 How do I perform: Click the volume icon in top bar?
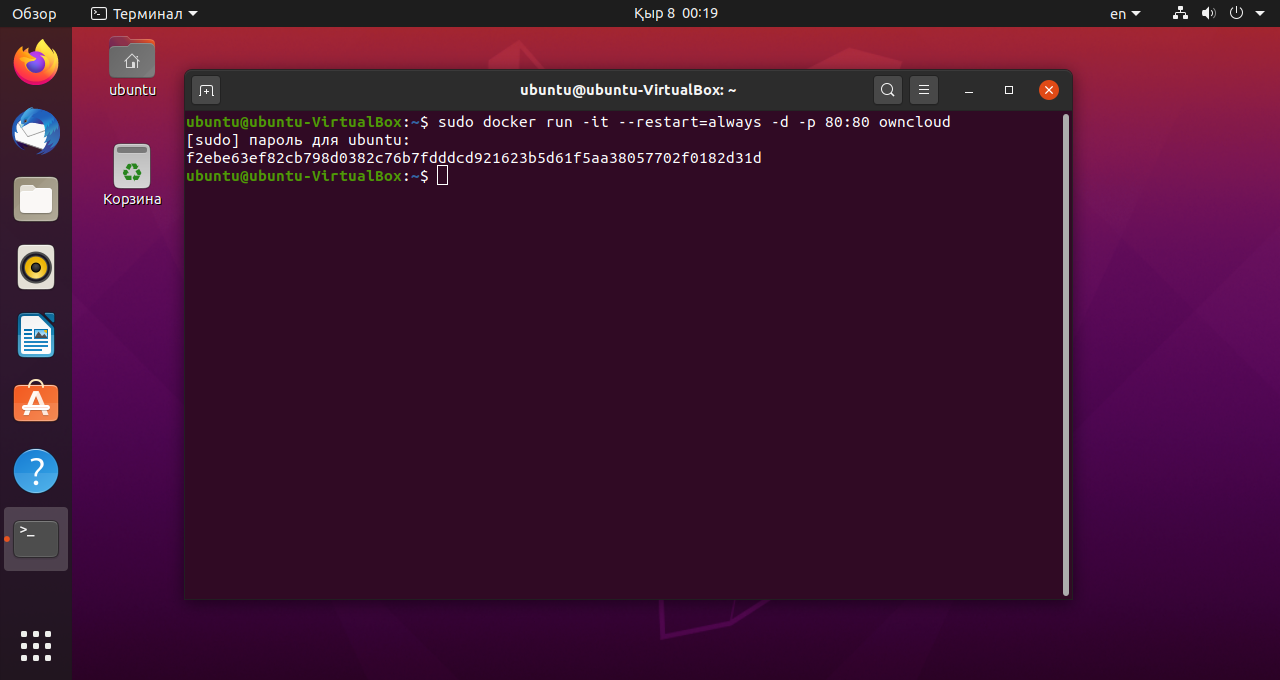click(1208, 14)
